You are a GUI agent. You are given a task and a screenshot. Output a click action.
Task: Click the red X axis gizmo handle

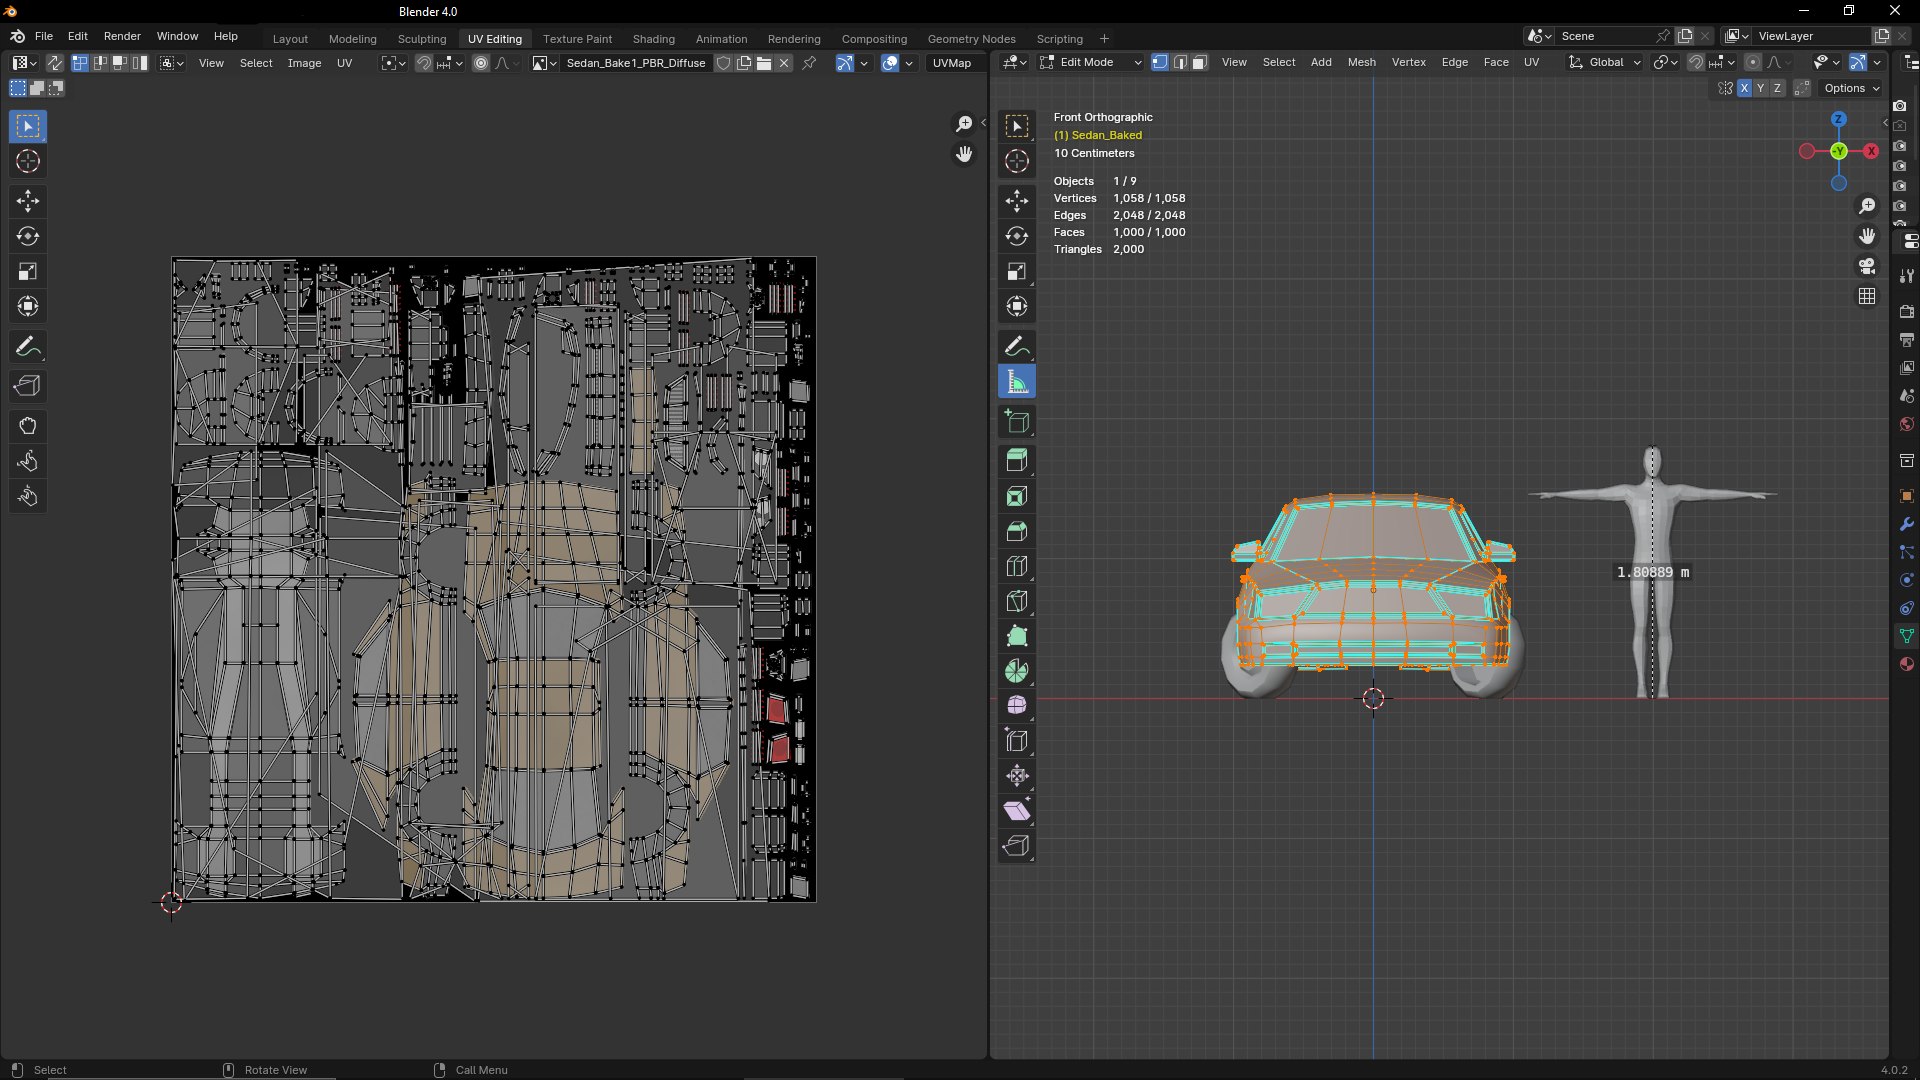(x=1870, y=151)
